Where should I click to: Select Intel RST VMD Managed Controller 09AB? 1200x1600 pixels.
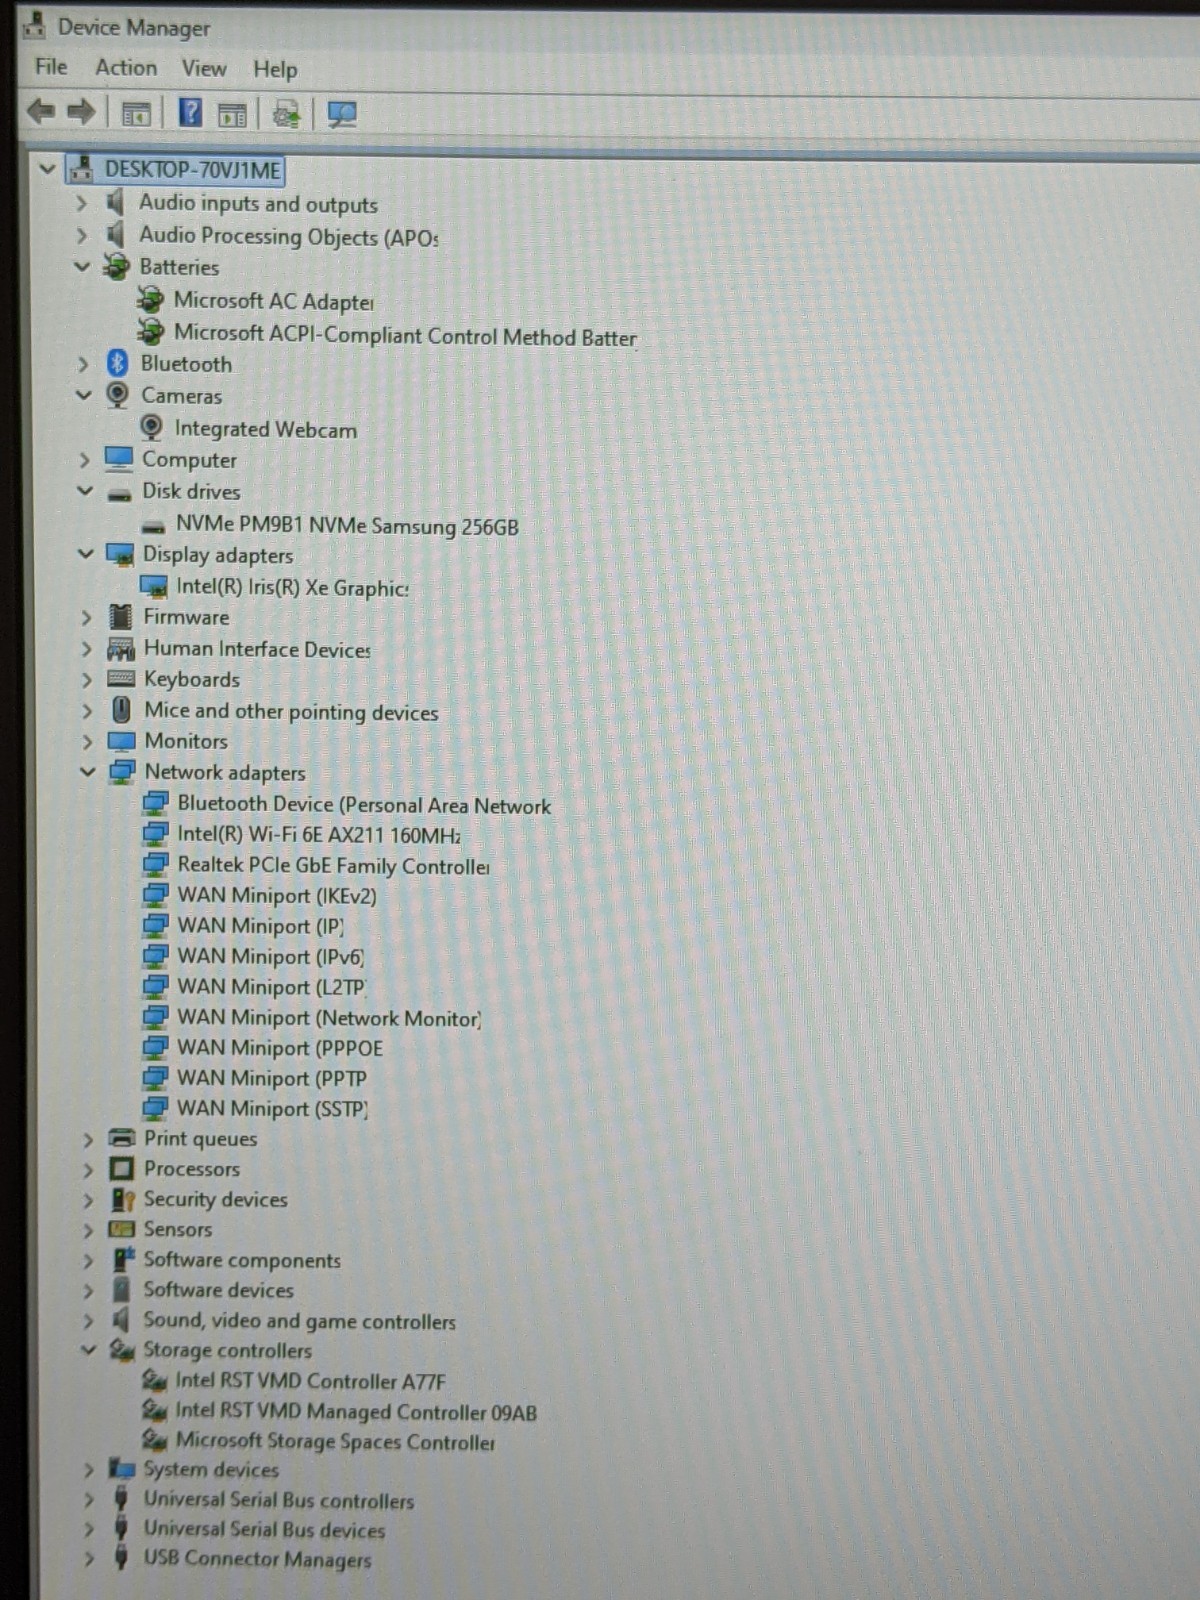[x=356, y=1412]
